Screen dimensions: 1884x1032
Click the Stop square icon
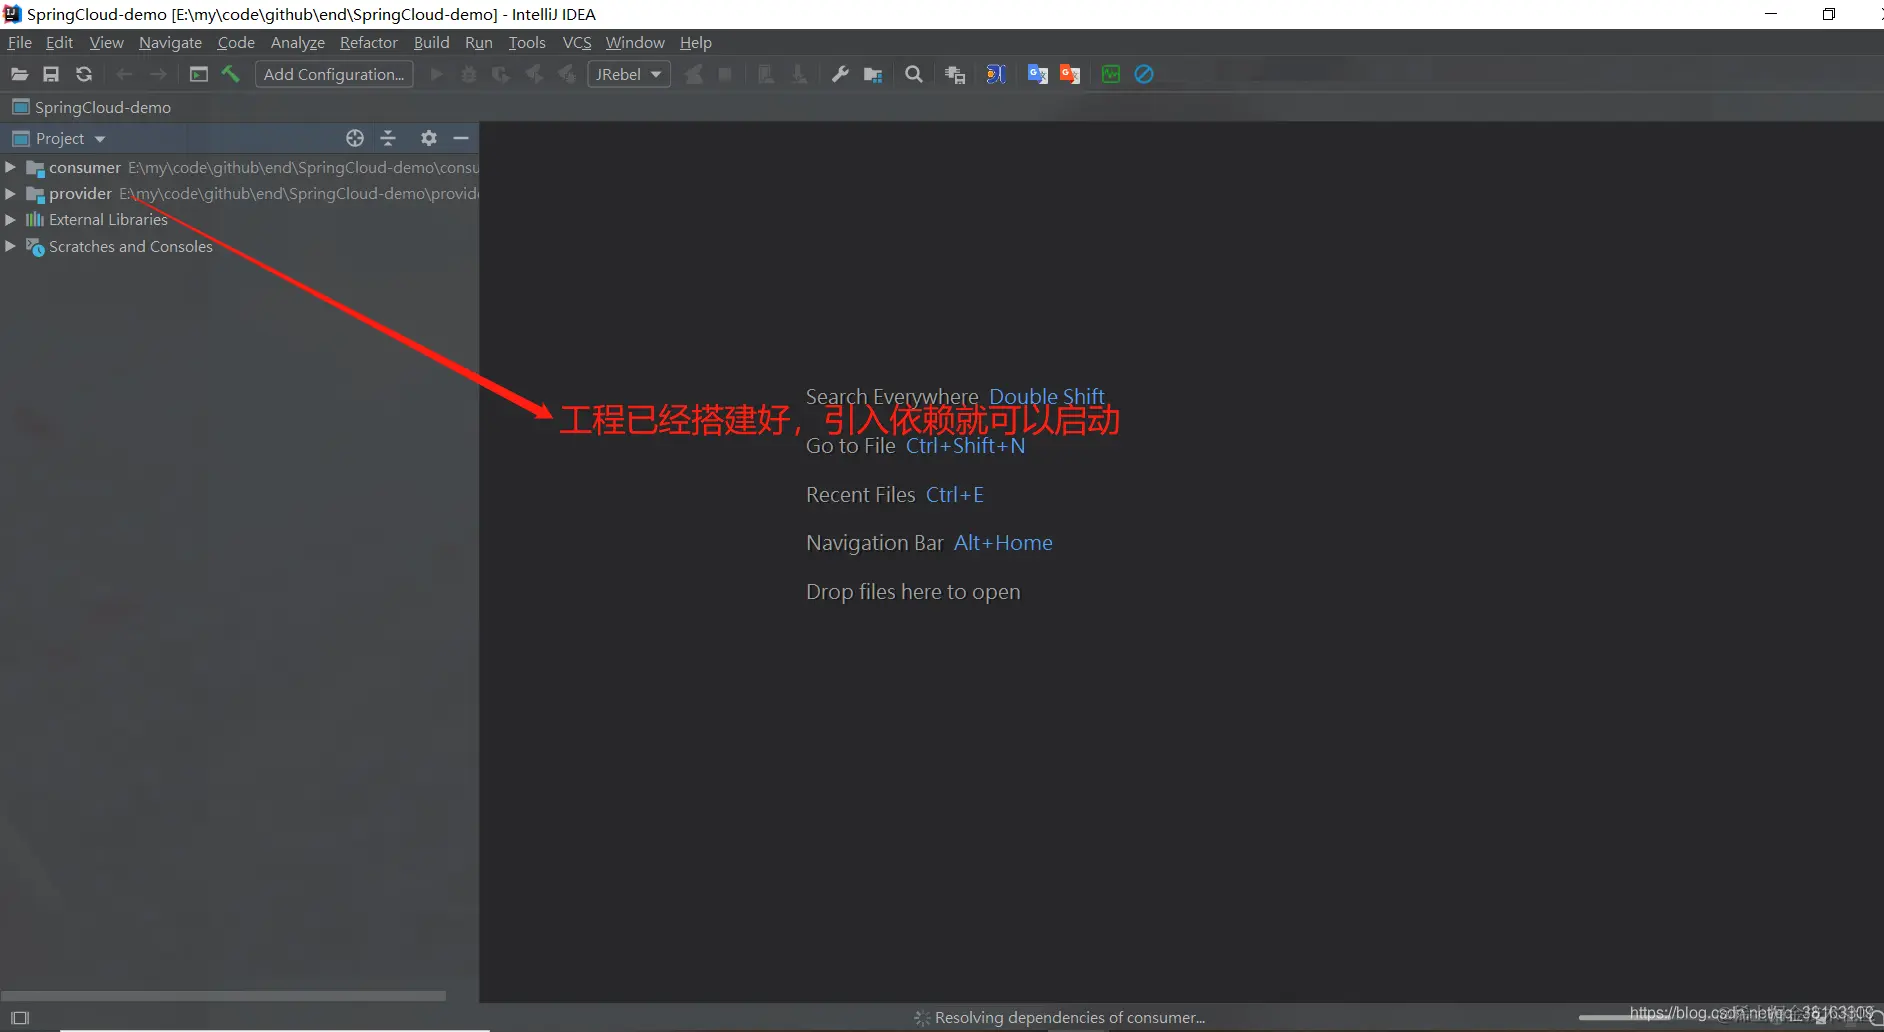coord(725,74)
